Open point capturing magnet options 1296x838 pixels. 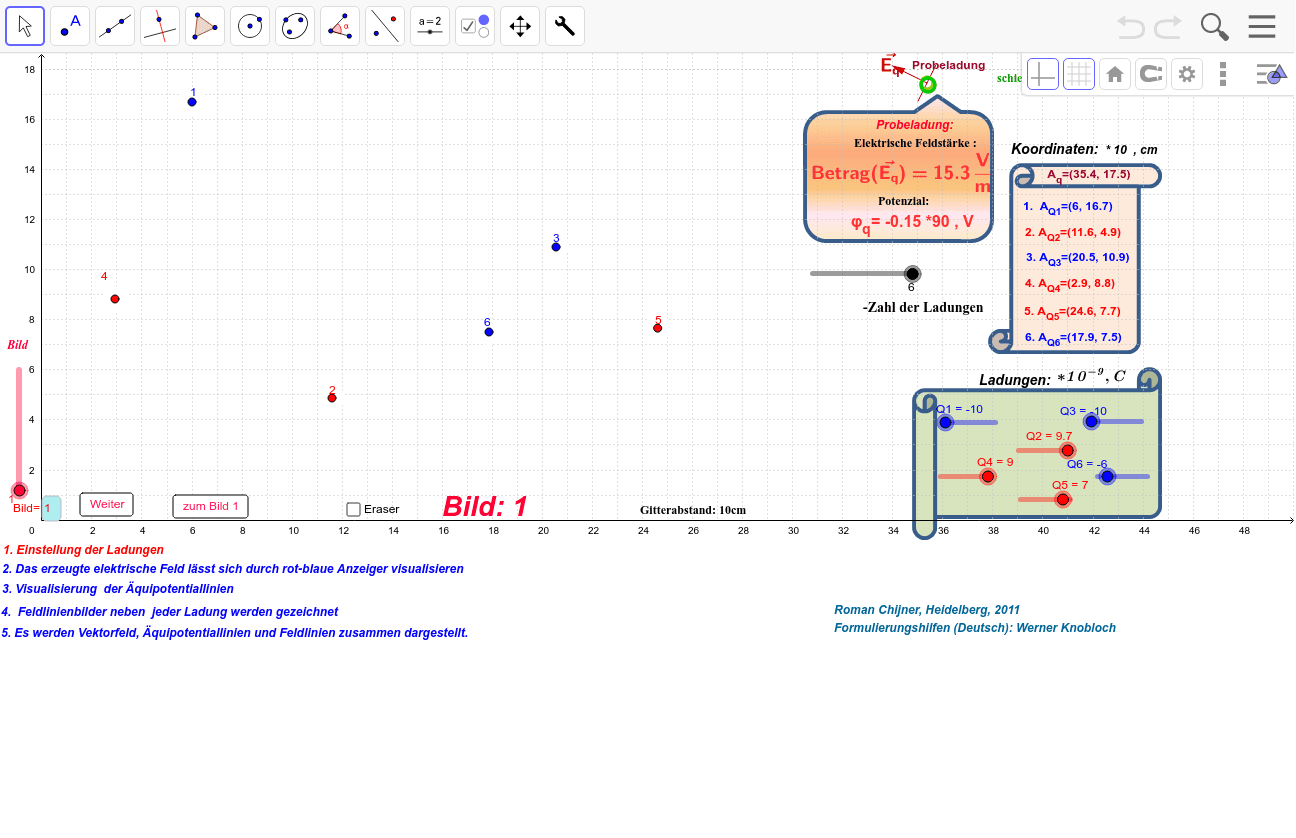(1151, 74)
